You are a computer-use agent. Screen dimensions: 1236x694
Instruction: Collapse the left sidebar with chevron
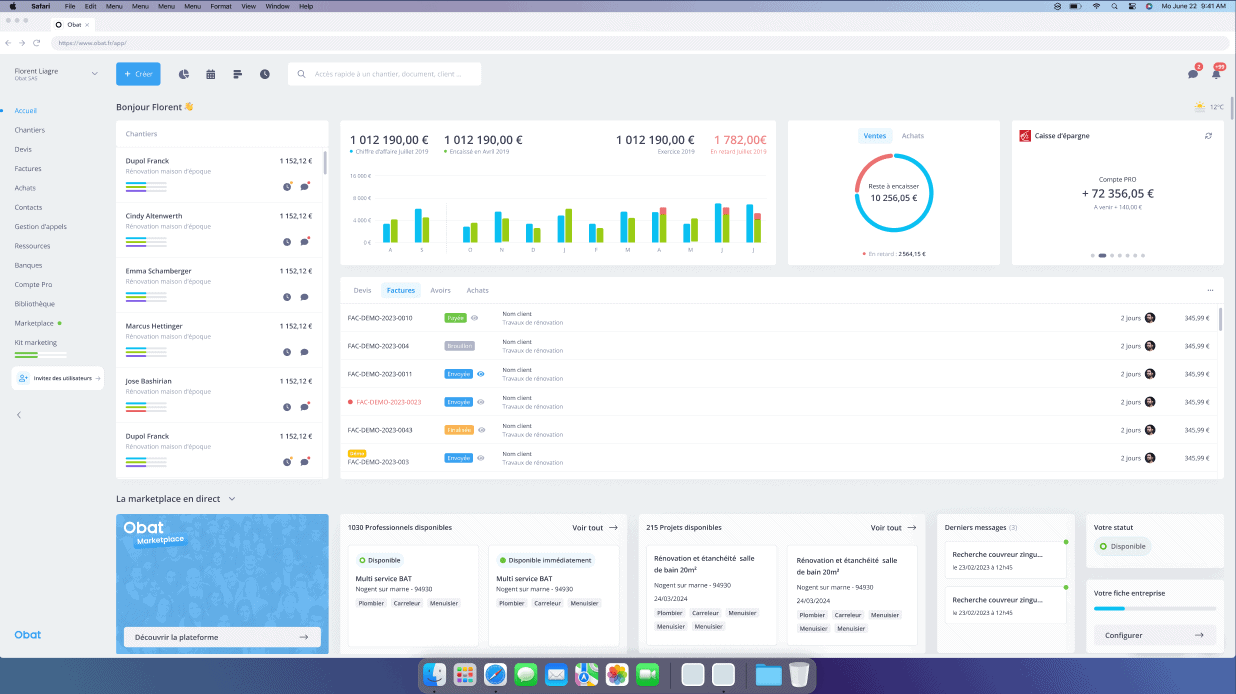(x=18, y=415)
